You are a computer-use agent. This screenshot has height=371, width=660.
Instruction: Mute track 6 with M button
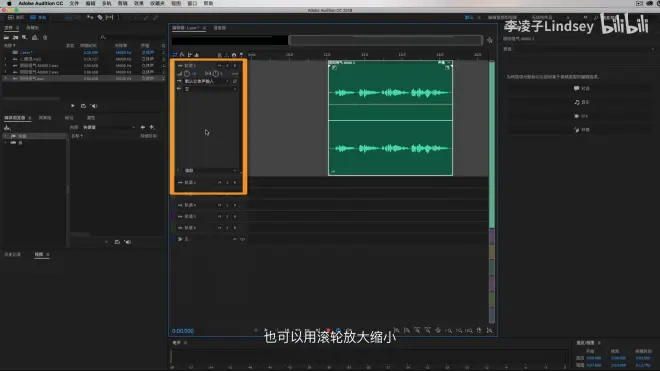pyautogui.click(x=219, y=228)
